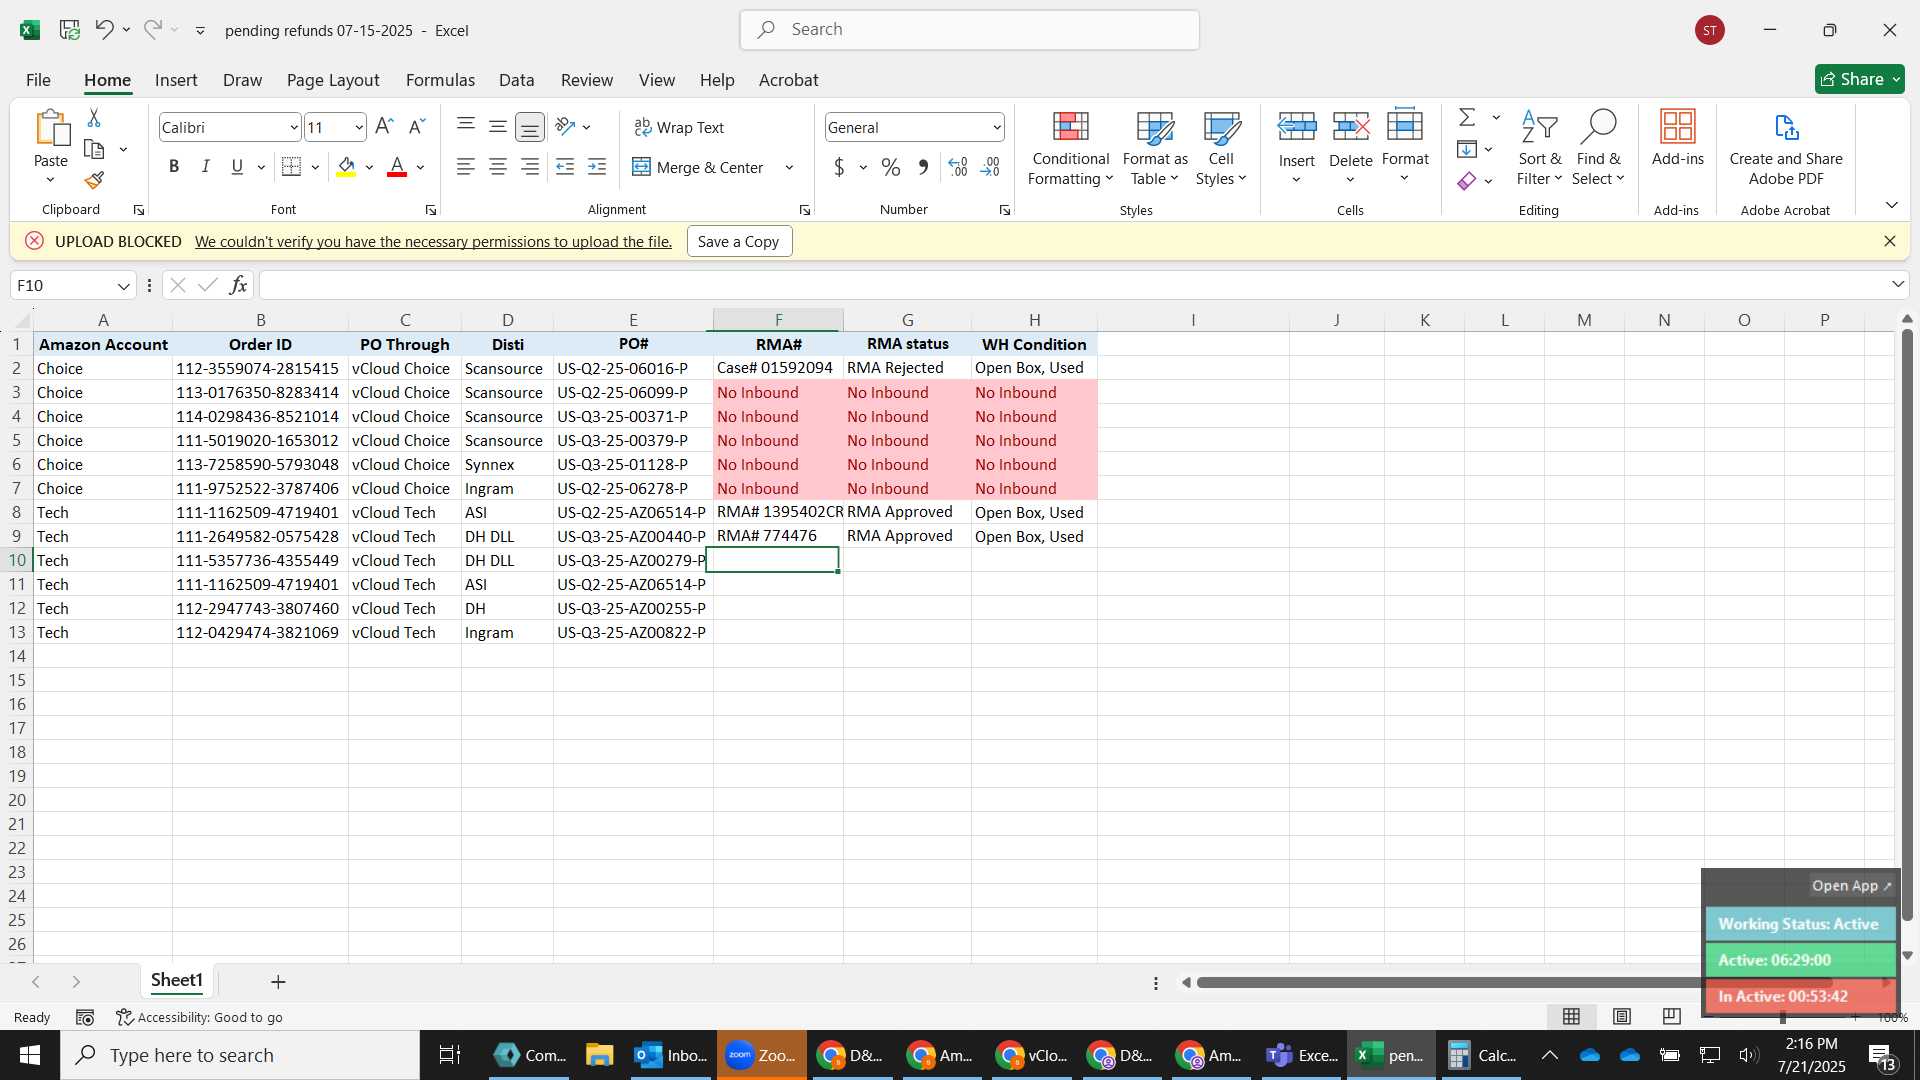Decrease decimal places
Screen dimensions: 1920x1080
click(990, 167)
